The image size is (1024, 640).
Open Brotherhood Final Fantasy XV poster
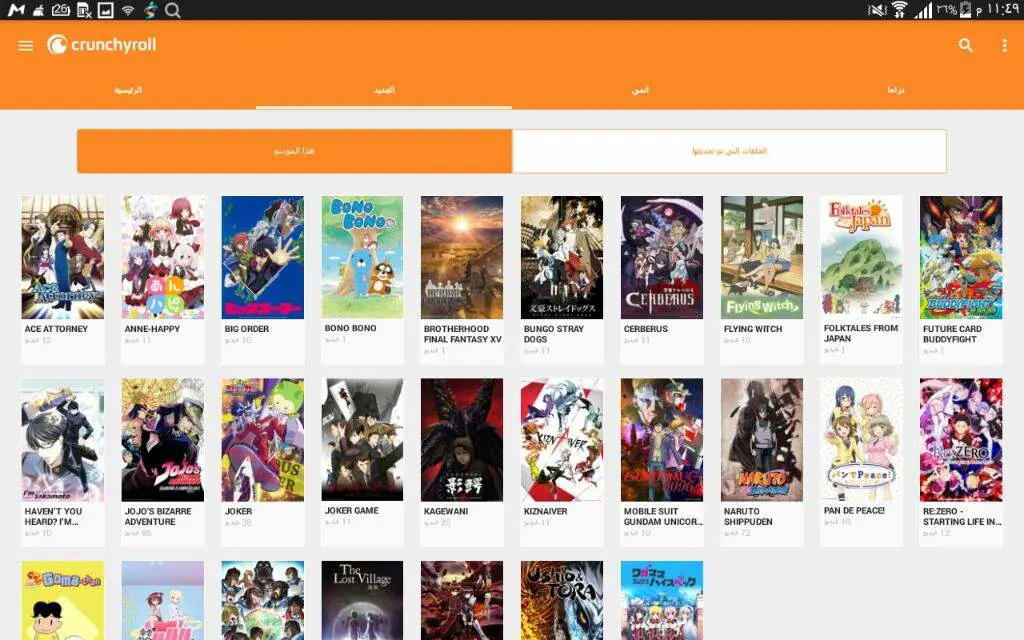462,257
